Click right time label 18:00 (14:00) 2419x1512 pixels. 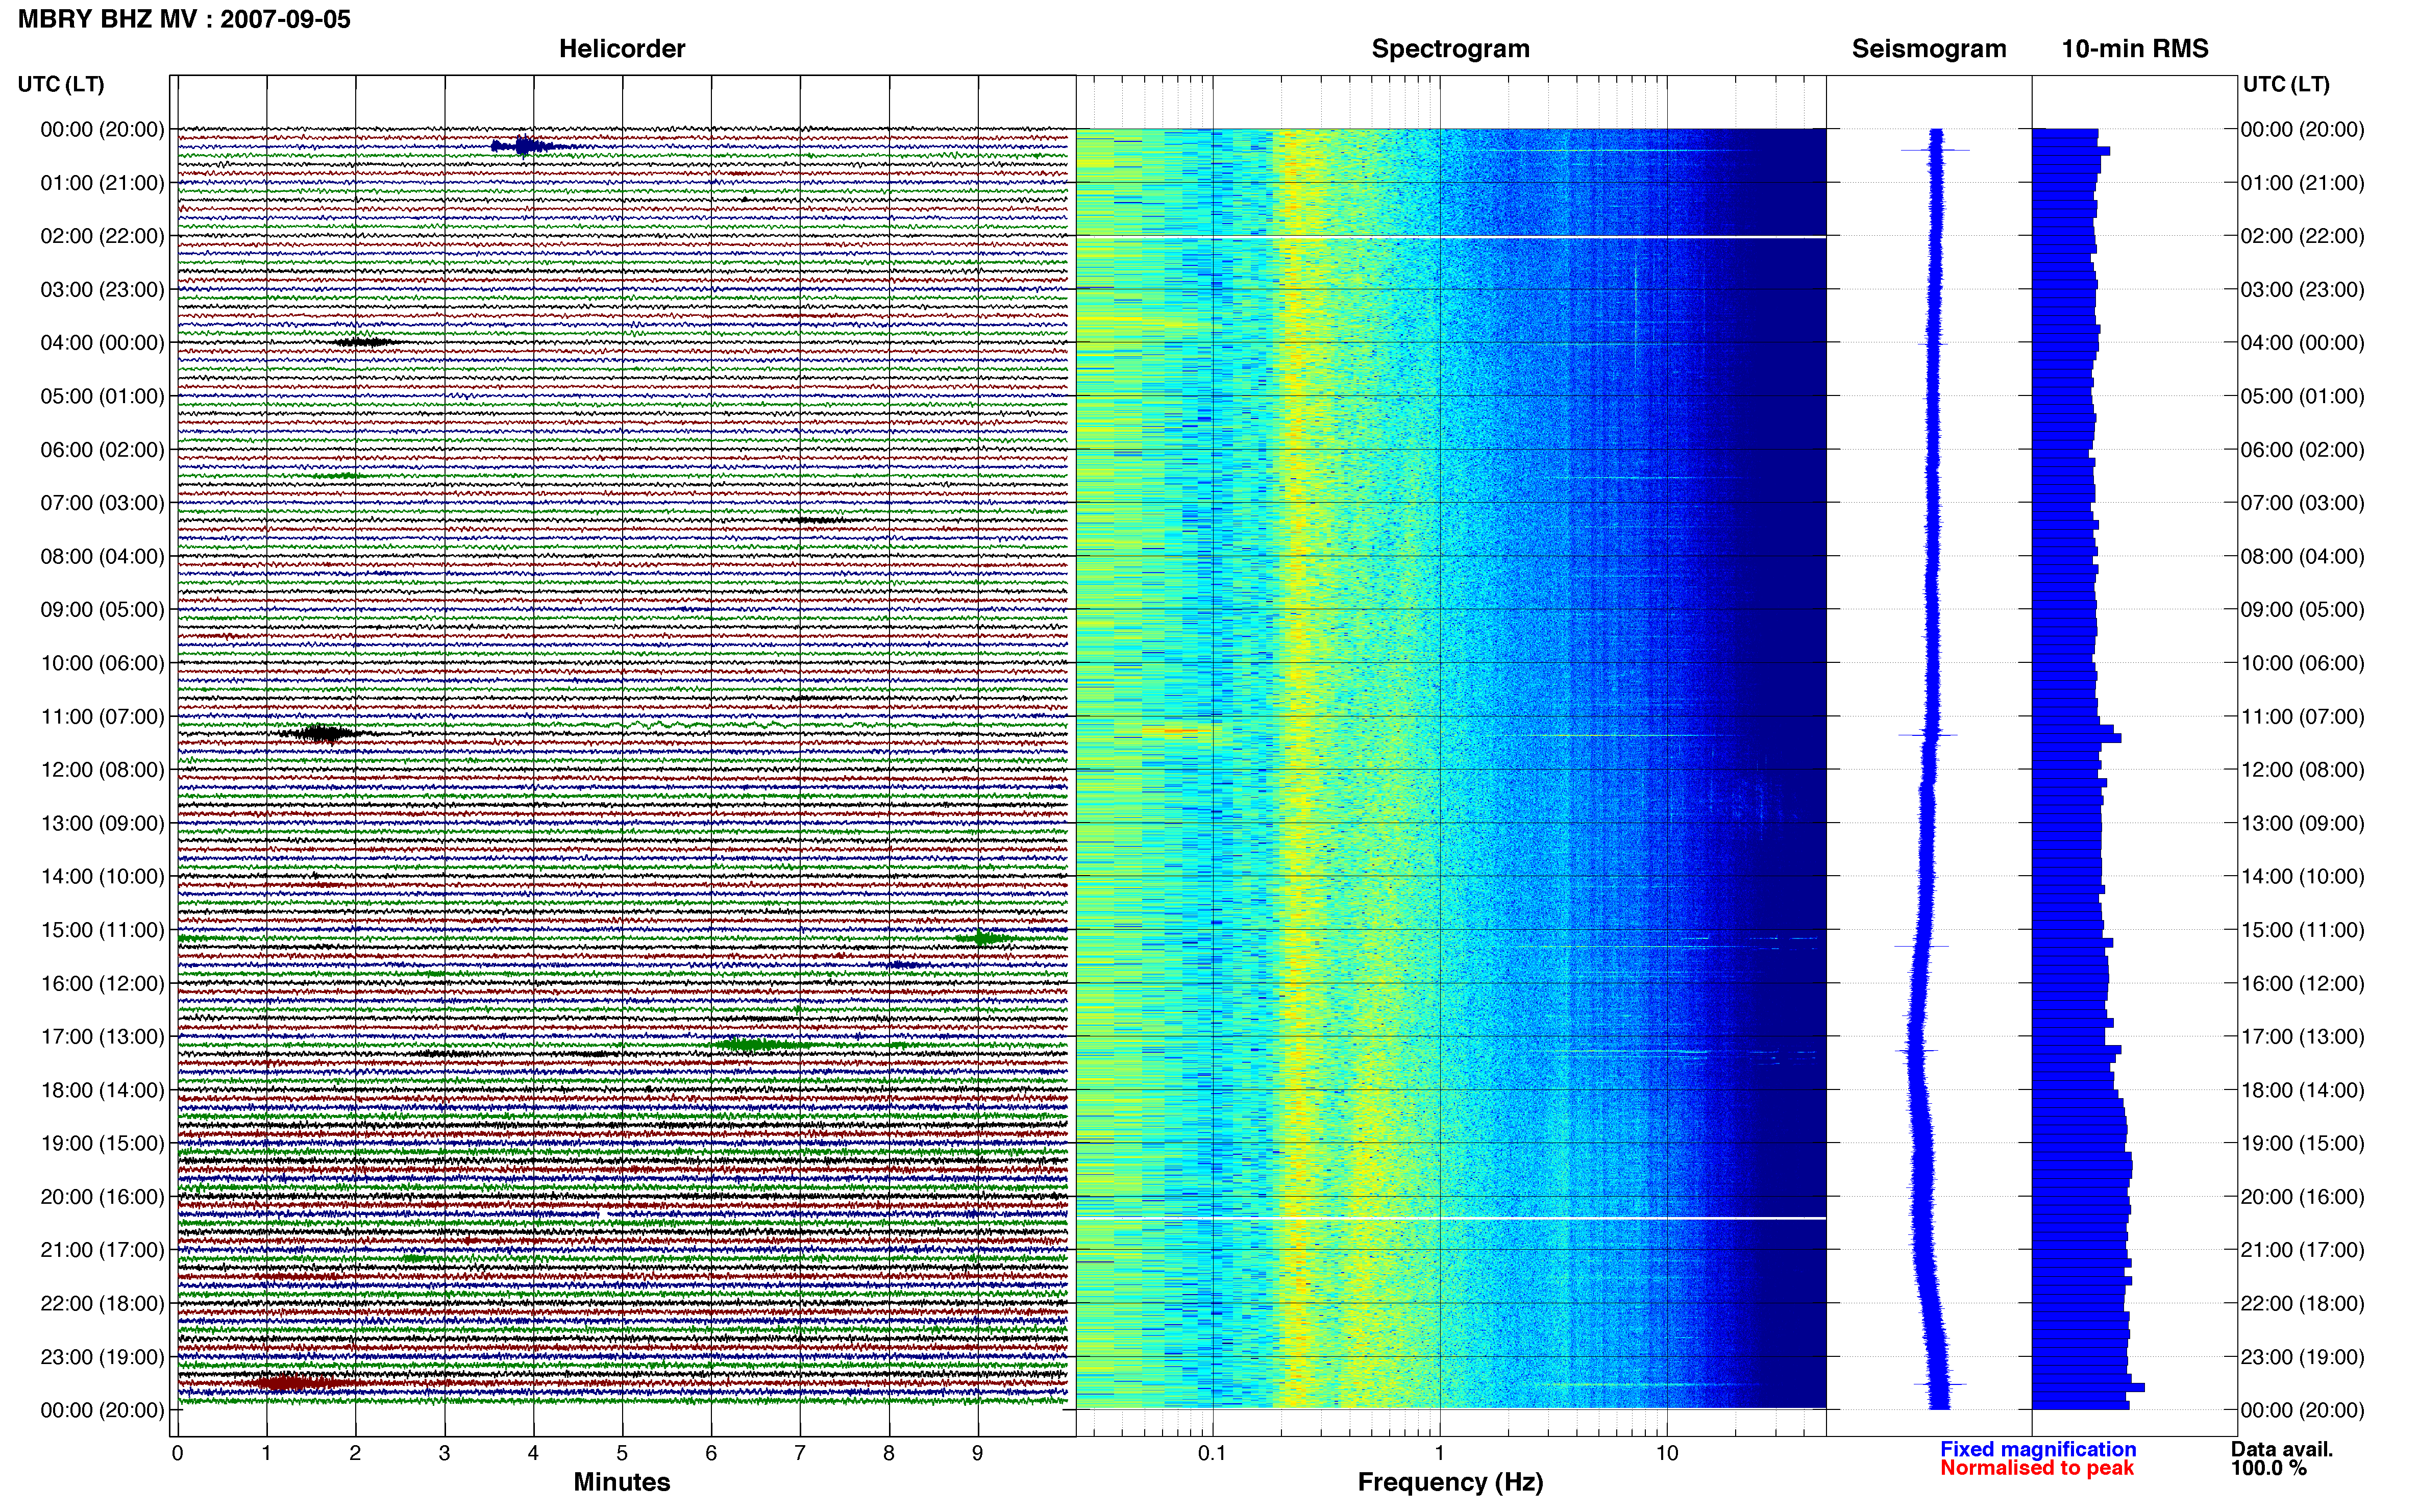2302,1090
